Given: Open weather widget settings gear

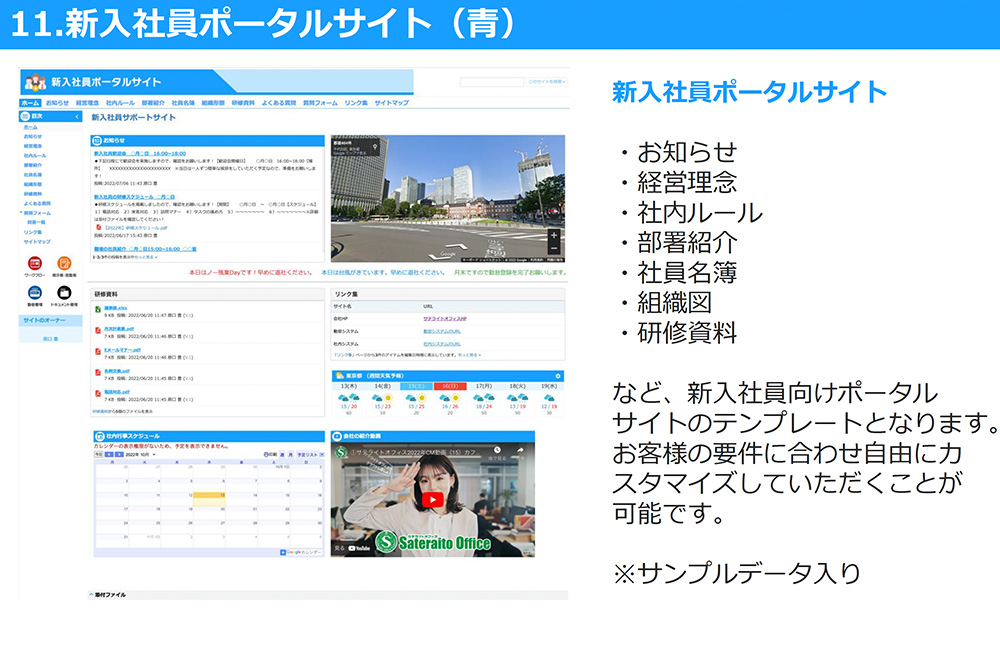Looking at the screenshot, I should click(x=558, y=376).
